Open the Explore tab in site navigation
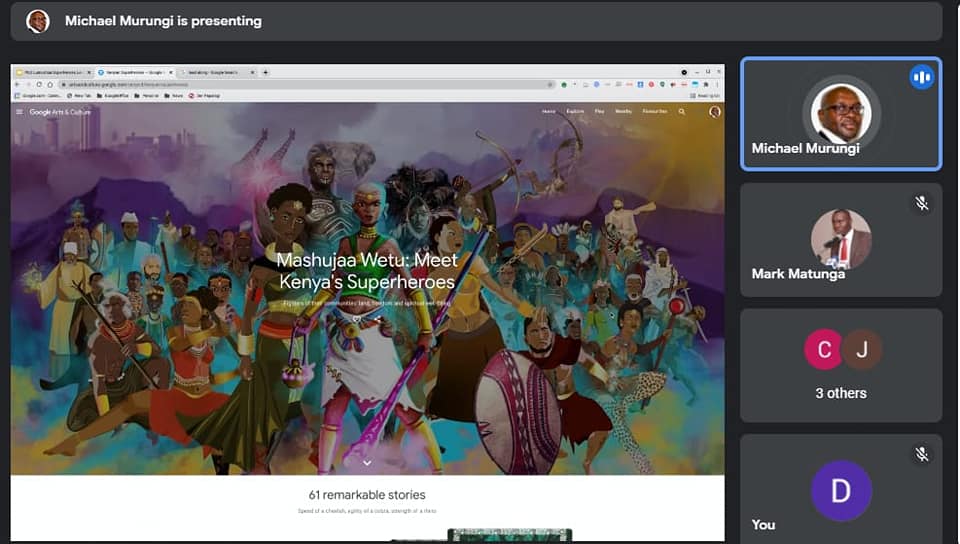 click(x=575, y=112)
